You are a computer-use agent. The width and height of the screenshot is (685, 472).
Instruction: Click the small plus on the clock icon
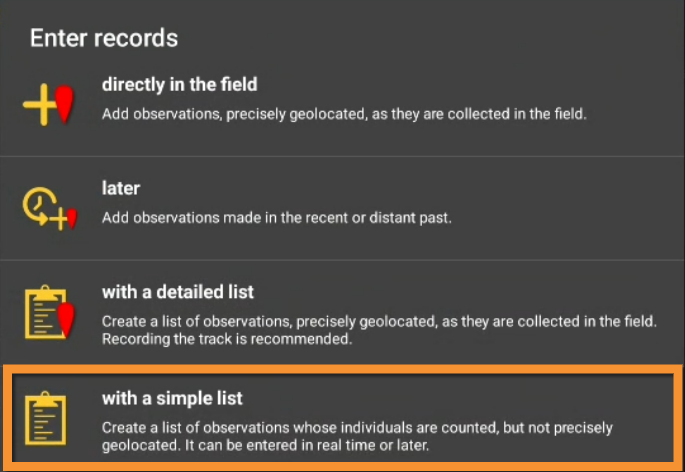[60, 219]
